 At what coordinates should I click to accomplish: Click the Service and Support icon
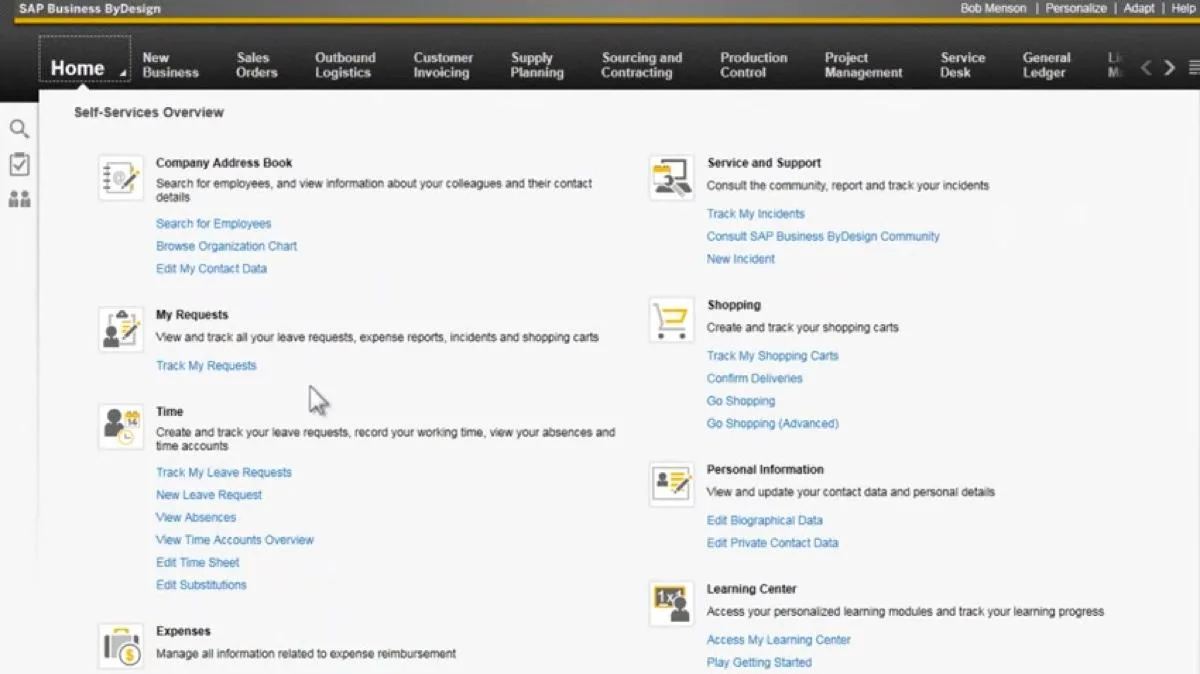pos(672,178)
